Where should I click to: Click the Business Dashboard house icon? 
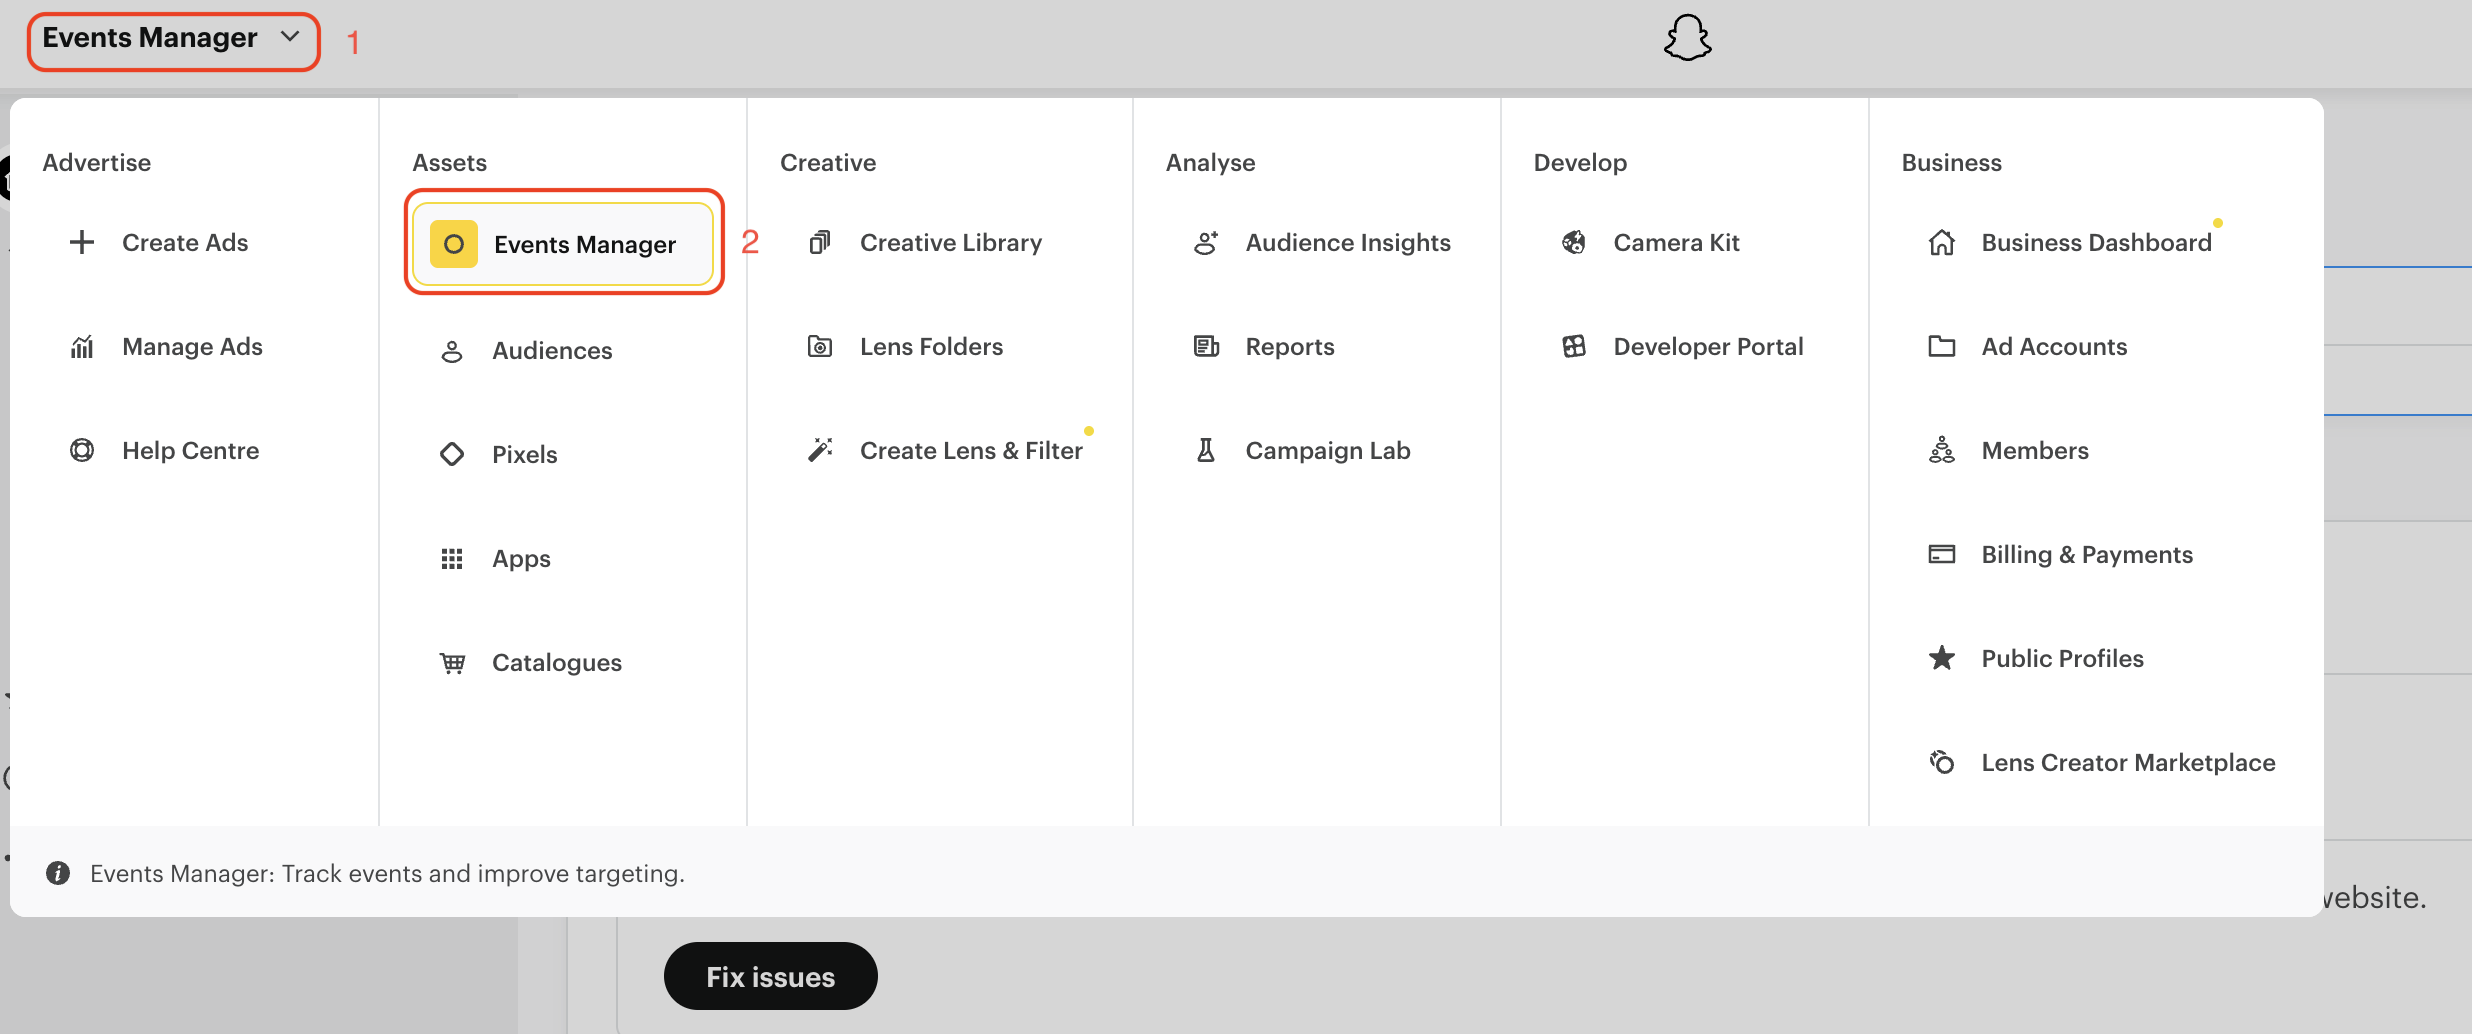1942,242
